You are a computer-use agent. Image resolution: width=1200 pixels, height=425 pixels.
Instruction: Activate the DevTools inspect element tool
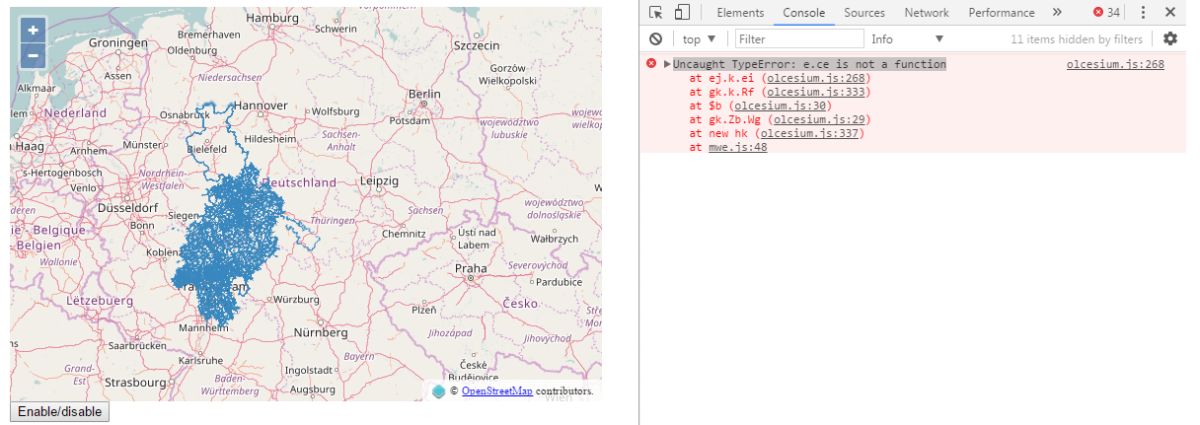pyautogui.click(x=656, y=13)
